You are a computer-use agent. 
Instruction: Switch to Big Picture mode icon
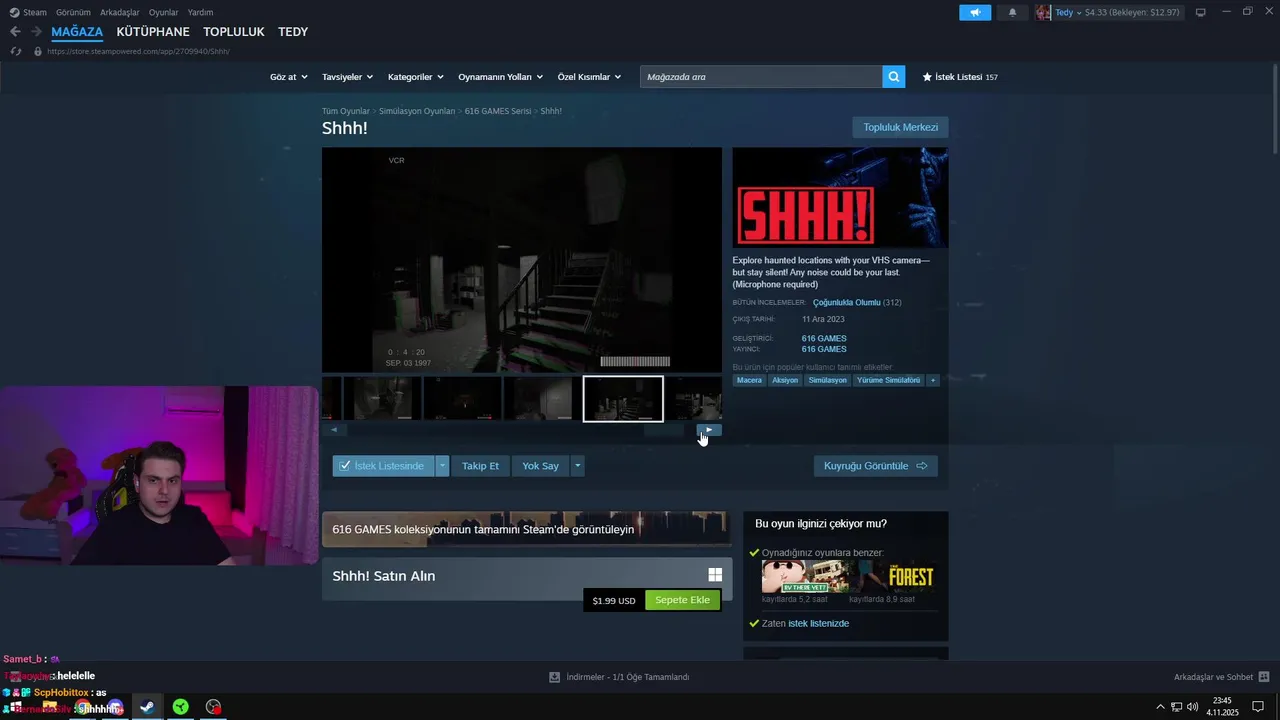tap(1201, 12)
